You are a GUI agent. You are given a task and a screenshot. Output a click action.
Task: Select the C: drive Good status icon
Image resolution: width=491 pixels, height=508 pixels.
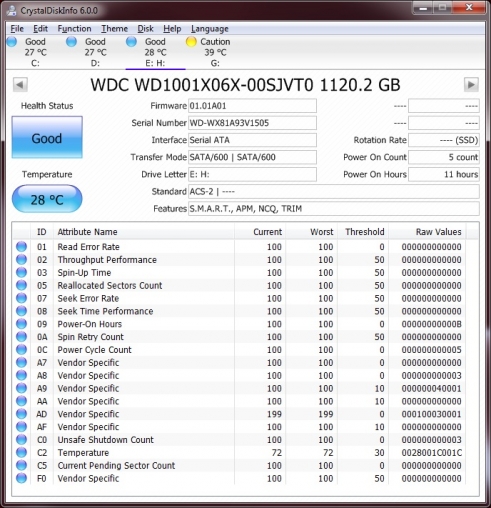click(12, 42)
